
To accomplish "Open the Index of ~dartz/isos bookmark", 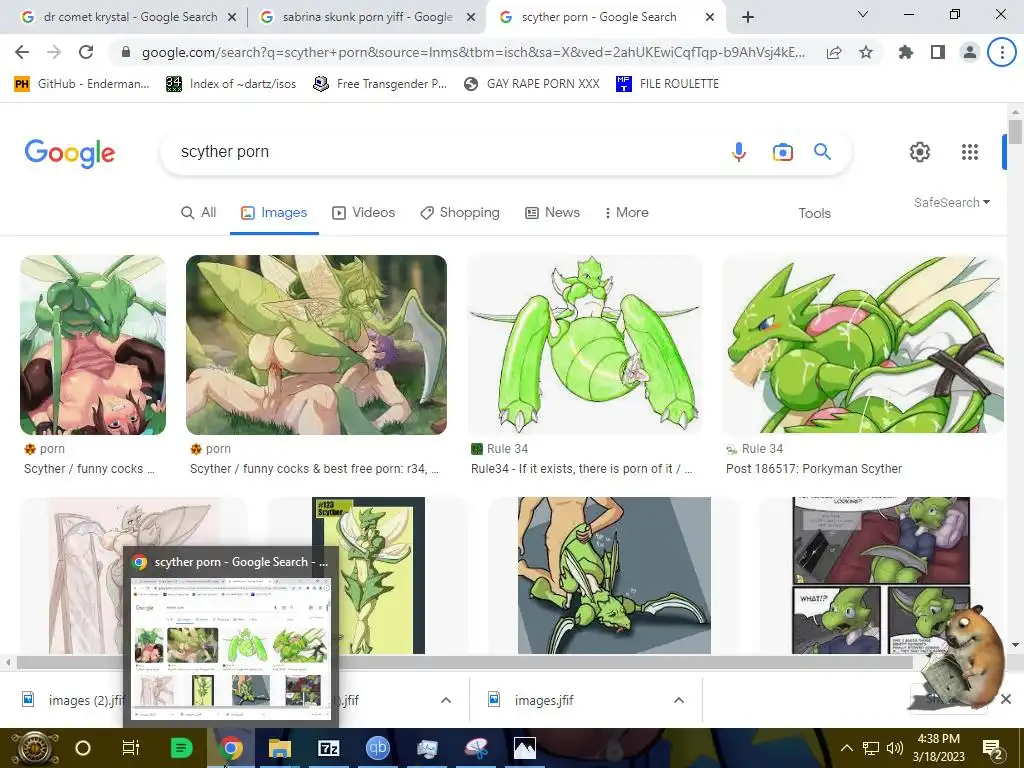I will 231,84.
